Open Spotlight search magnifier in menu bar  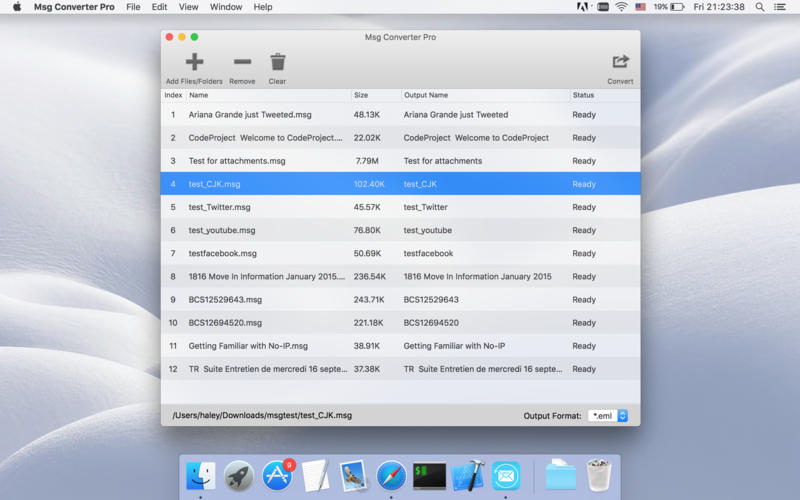click(760, 7)
